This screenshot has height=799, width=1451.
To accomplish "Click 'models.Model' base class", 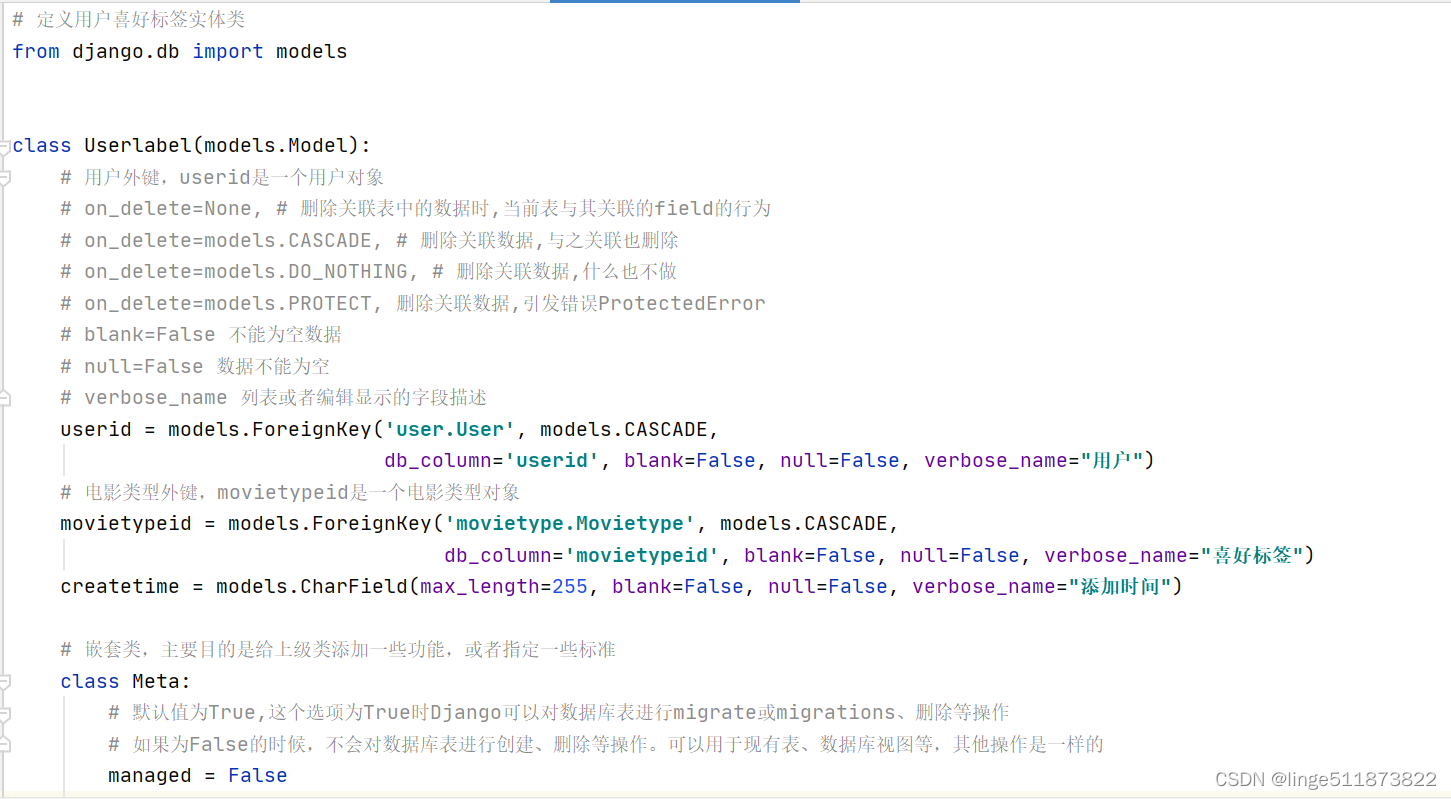I will click(276, 146).
